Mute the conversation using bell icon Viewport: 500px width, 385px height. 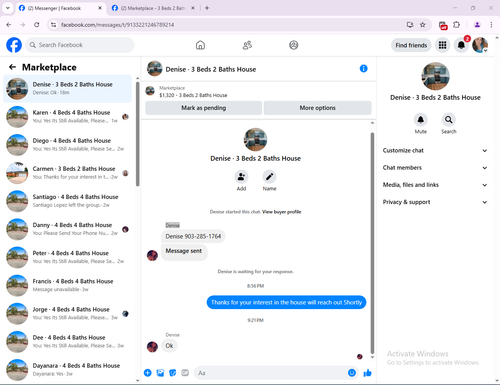[x=421, y=119]
